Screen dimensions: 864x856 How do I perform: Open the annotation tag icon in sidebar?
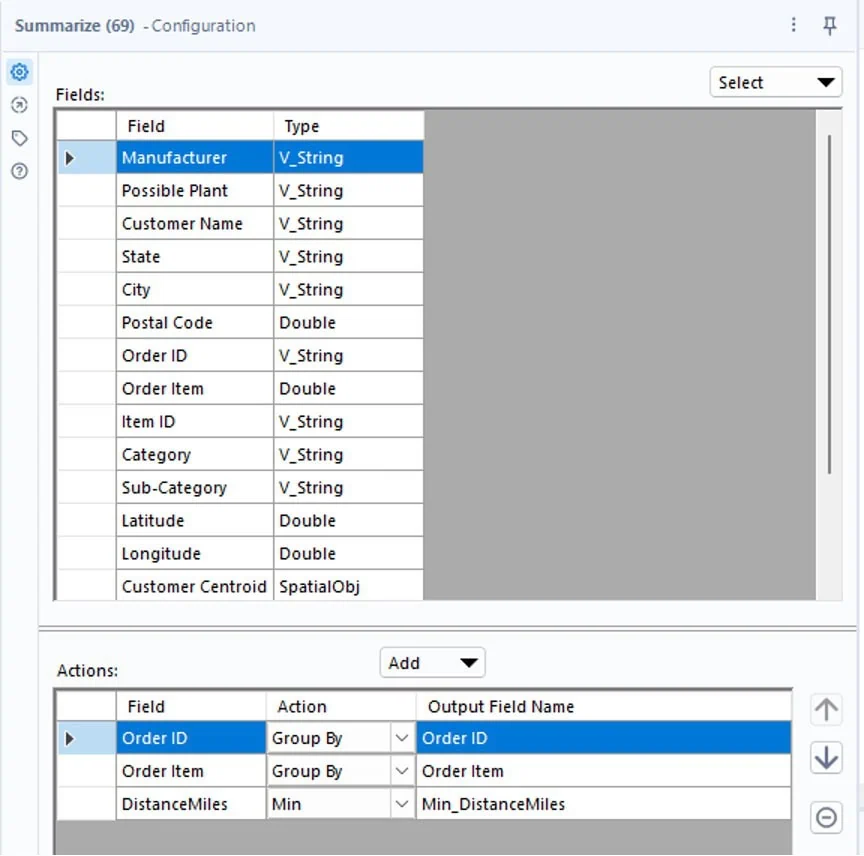tap(19, 138)
